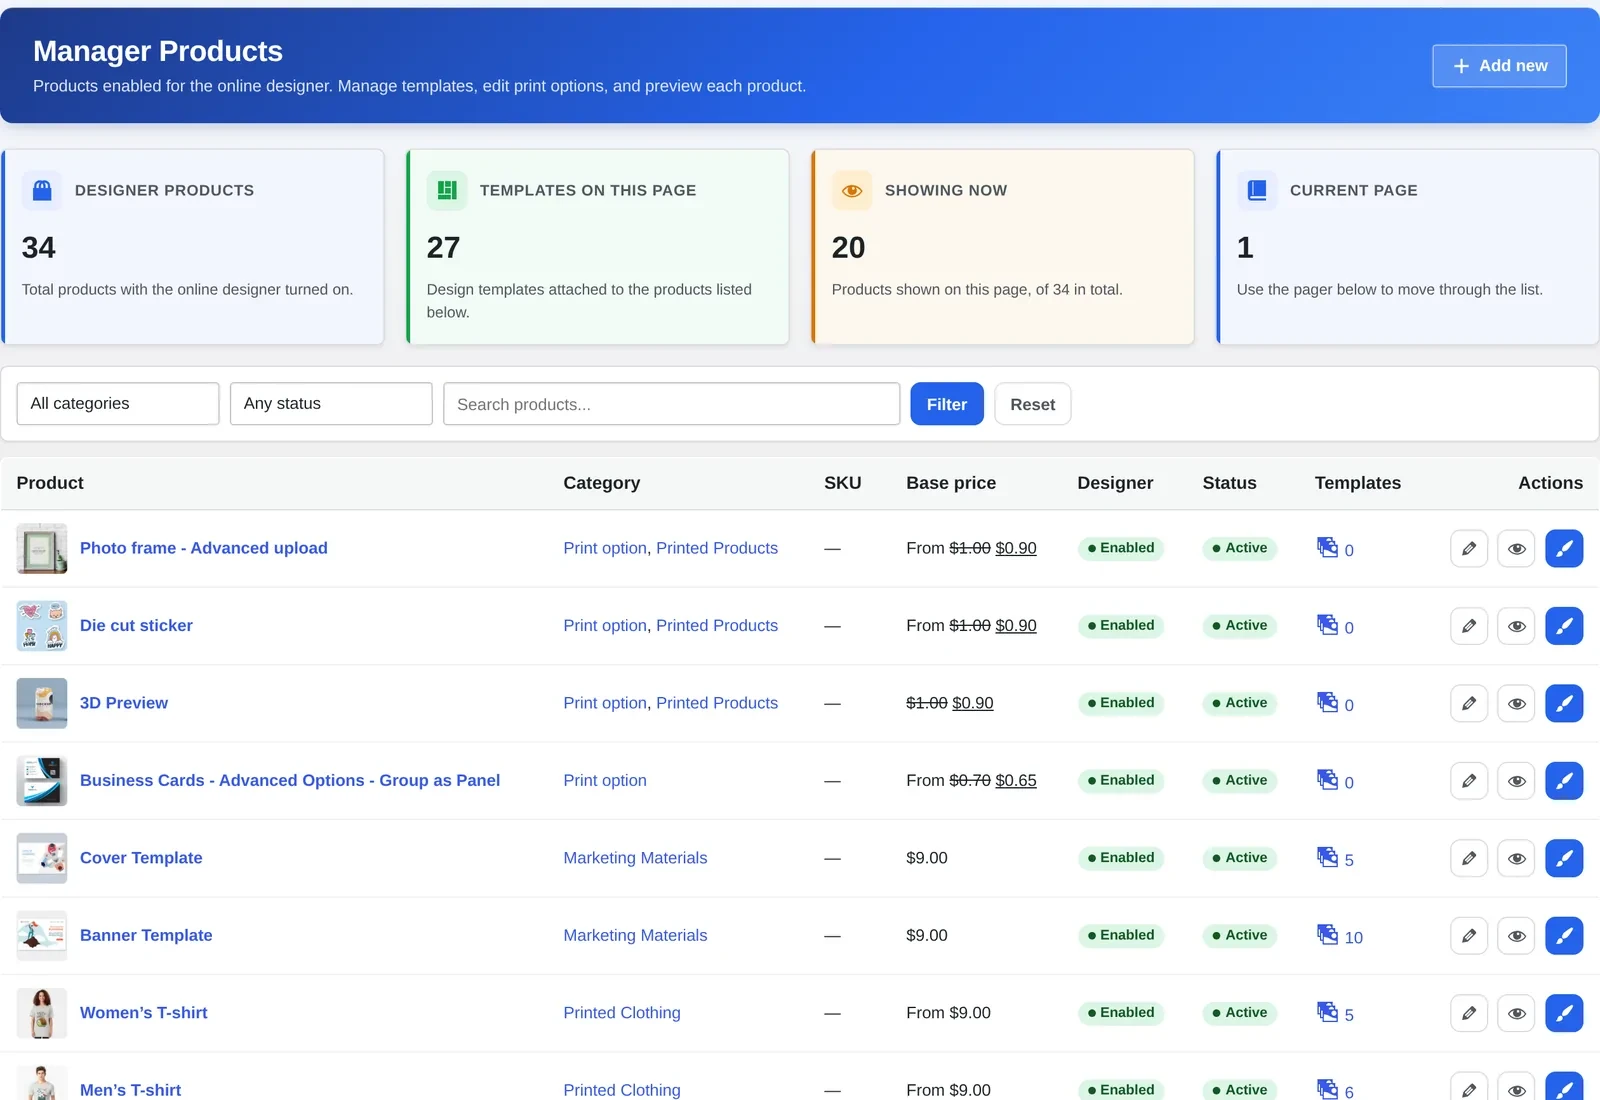The image size is (1600, 1100).
Task: Click Marketing Materials category in Cover Template row
Action: click(635, 858)
